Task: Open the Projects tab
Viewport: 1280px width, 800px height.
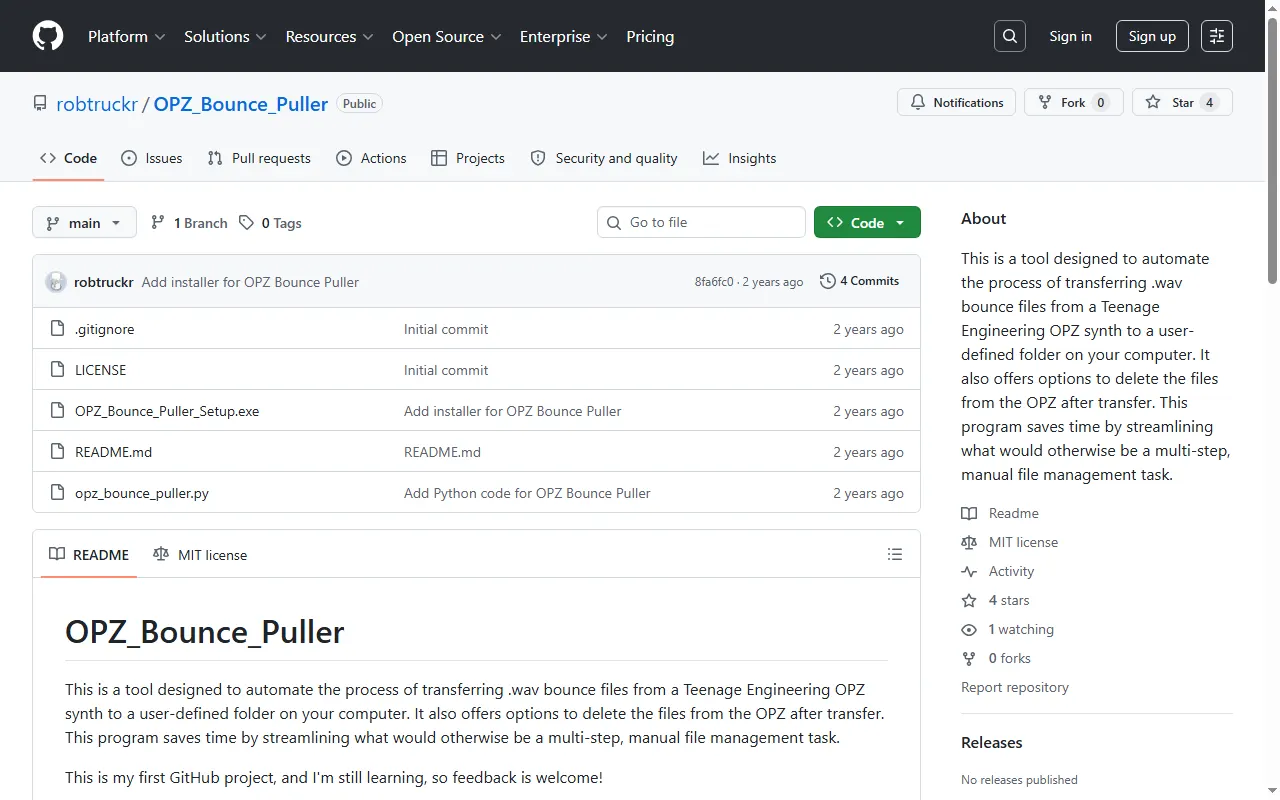Action: 467,158
